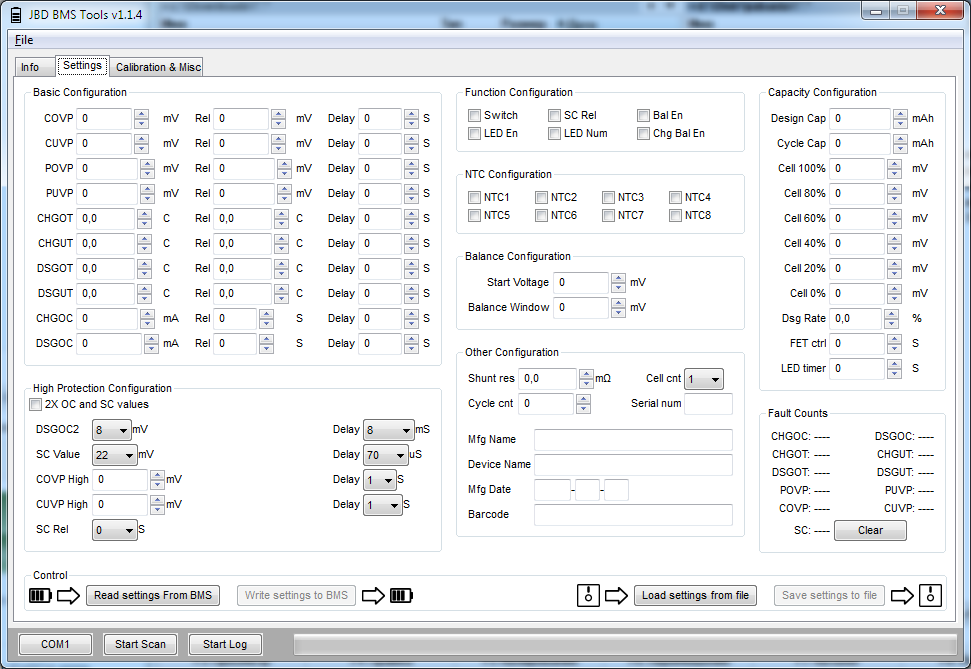The image size is (971, 669).
Task: Click the CHGOT temperature value field
Action: (x=106, y=218)
